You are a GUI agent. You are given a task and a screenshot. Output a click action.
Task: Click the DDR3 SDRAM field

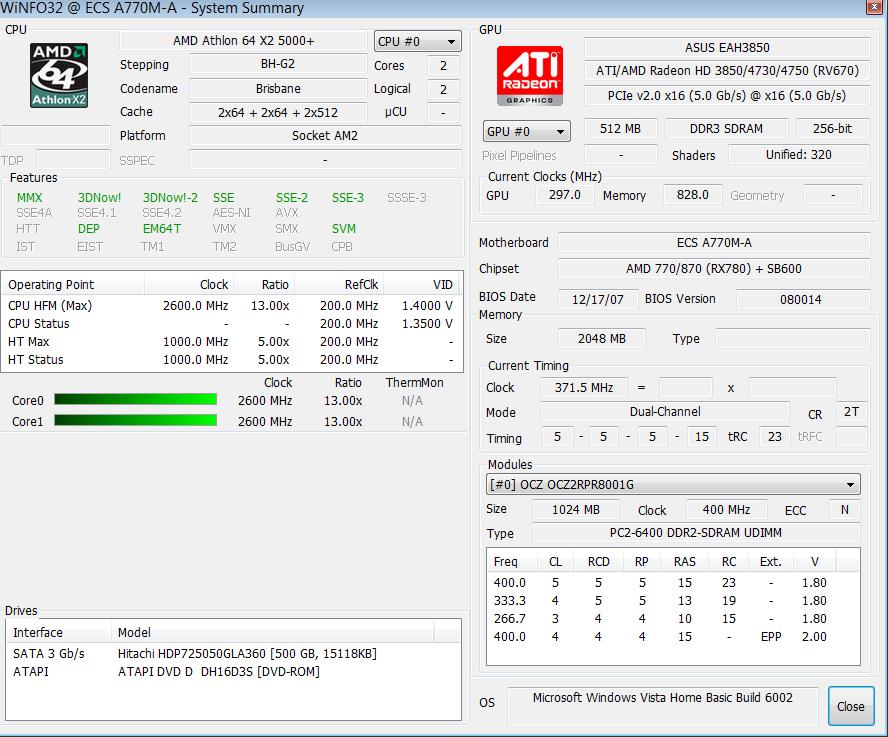click(726, 129)
